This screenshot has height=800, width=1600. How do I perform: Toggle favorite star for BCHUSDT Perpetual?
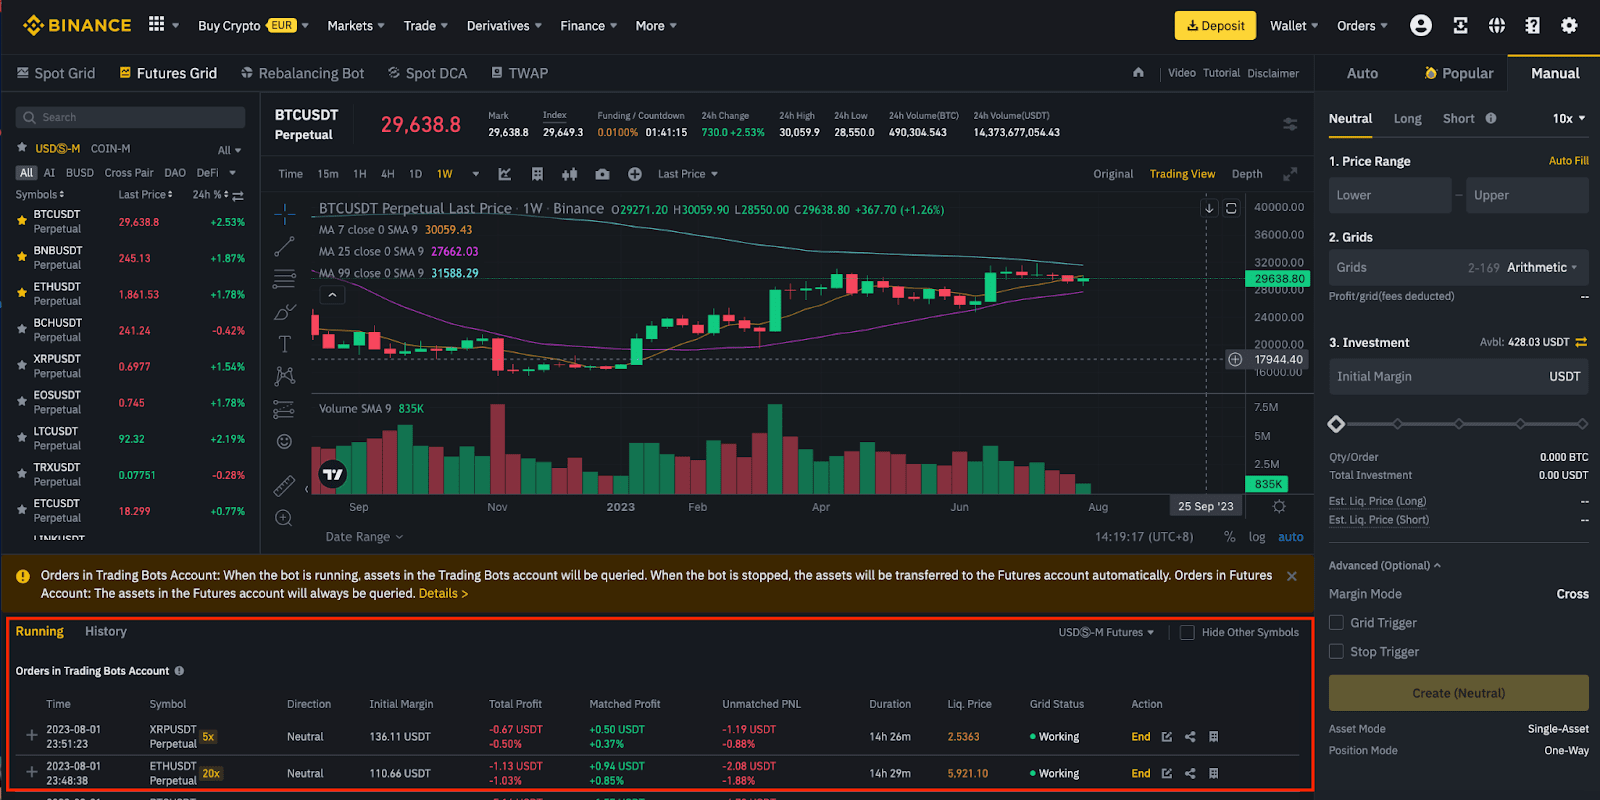(x=22, y=330)
